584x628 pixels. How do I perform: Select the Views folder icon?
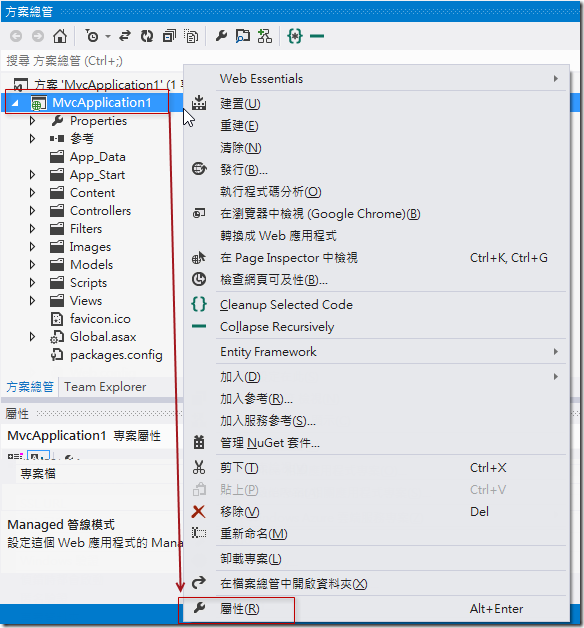pyautogui.click(x=57, y=301)
